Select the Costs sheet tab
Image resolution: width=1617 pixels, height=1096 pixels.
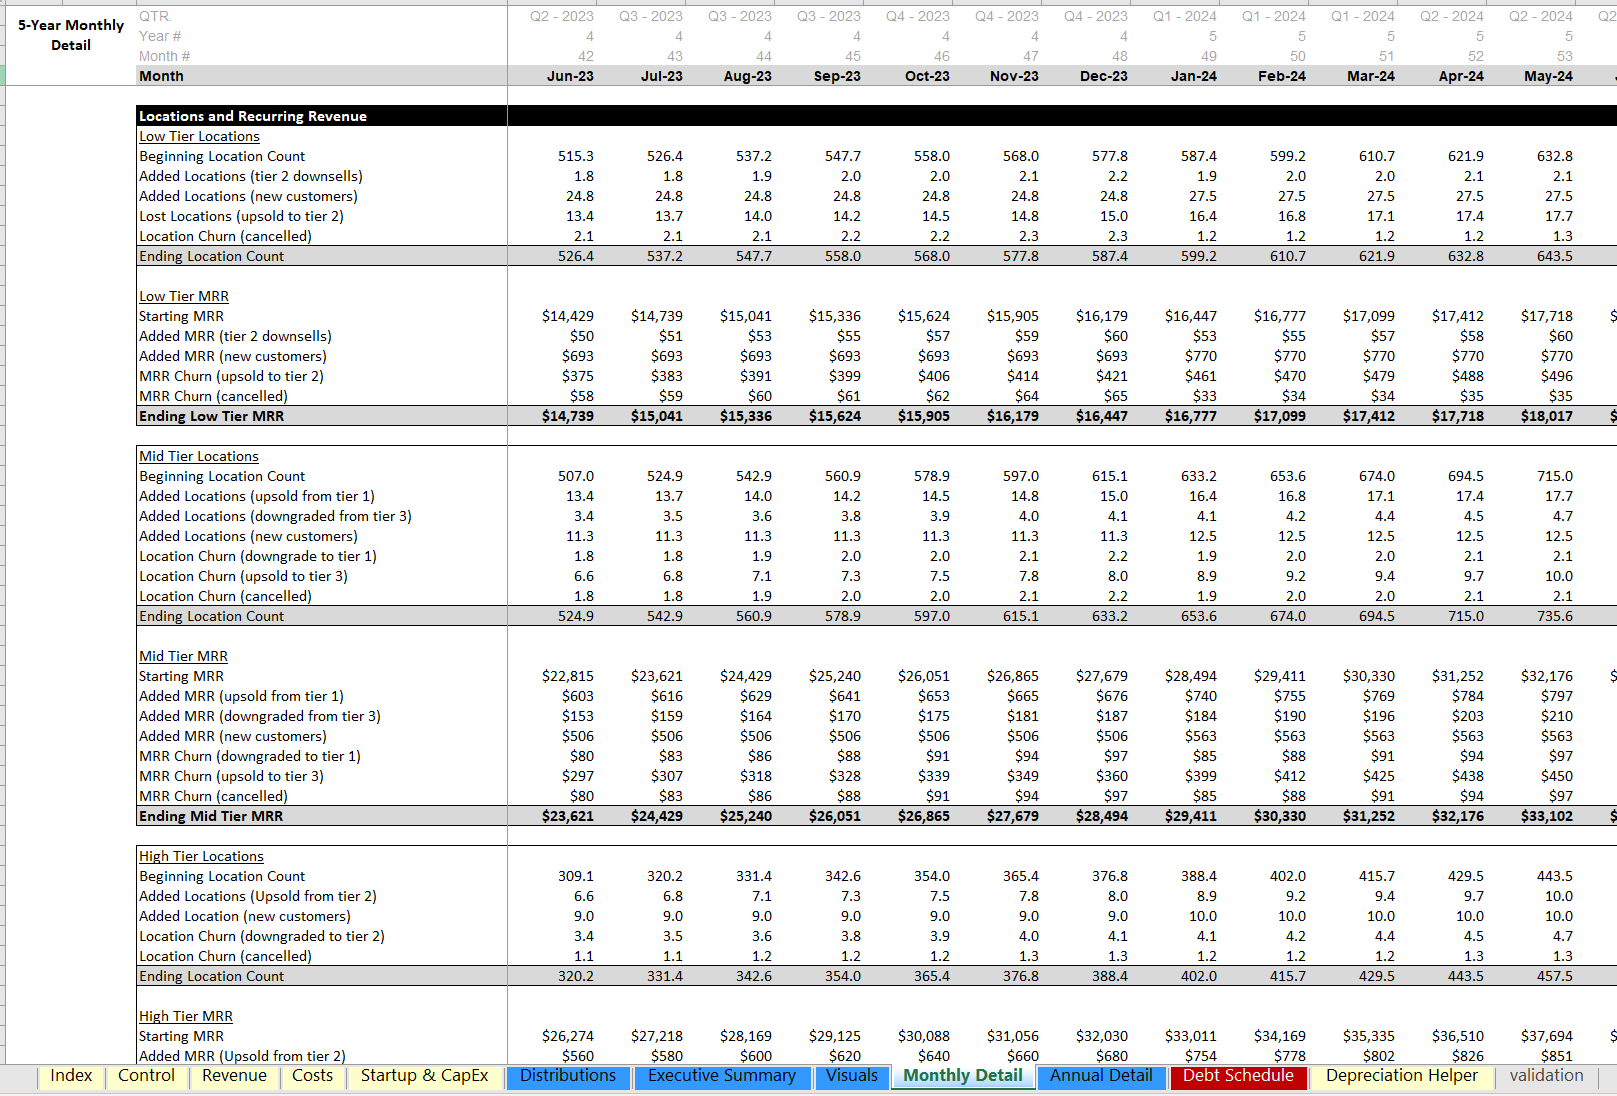312,1076
